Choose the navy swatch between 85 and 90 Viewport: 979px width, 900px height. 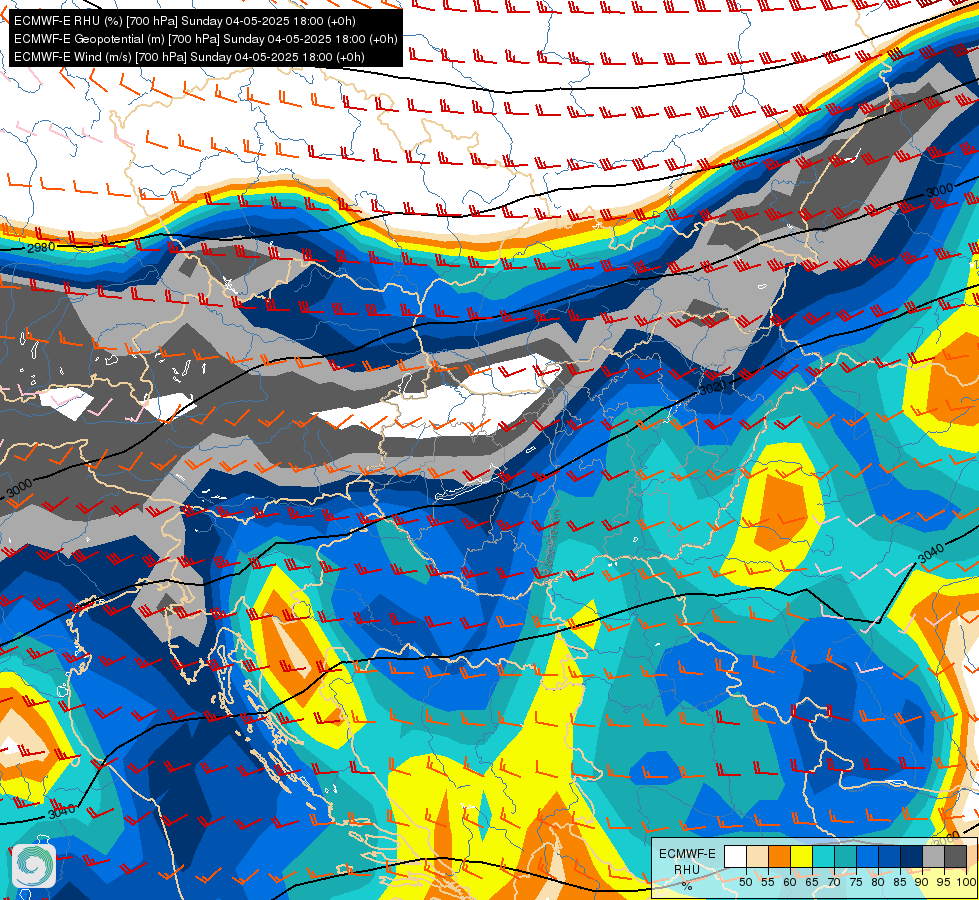[x=912, y=856]
